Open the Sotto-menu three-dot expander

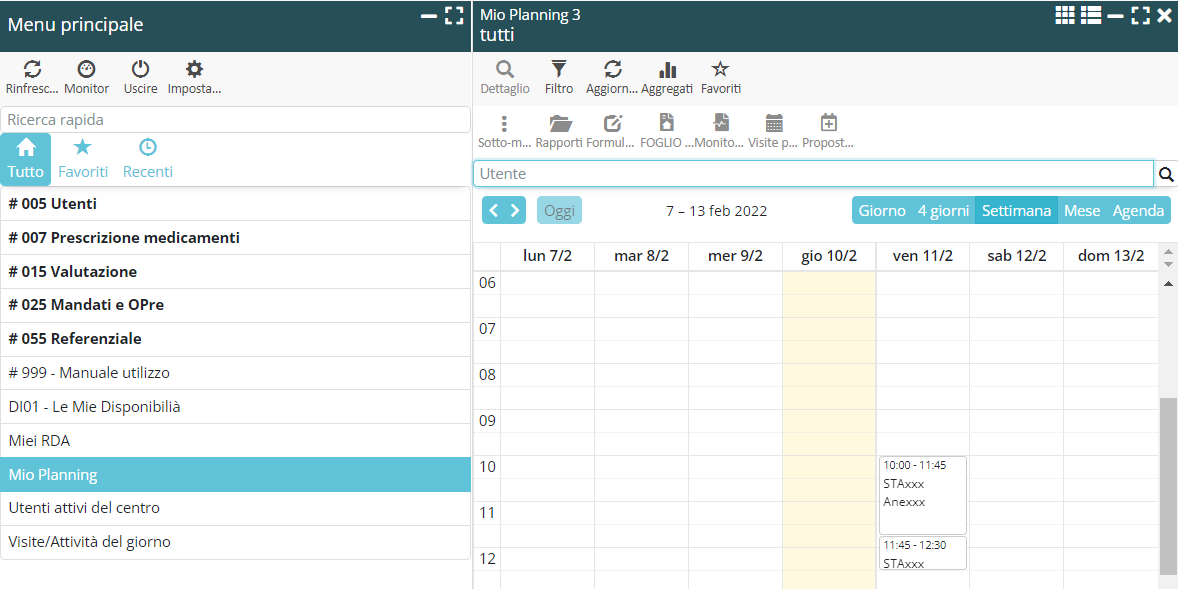[504, 124]
